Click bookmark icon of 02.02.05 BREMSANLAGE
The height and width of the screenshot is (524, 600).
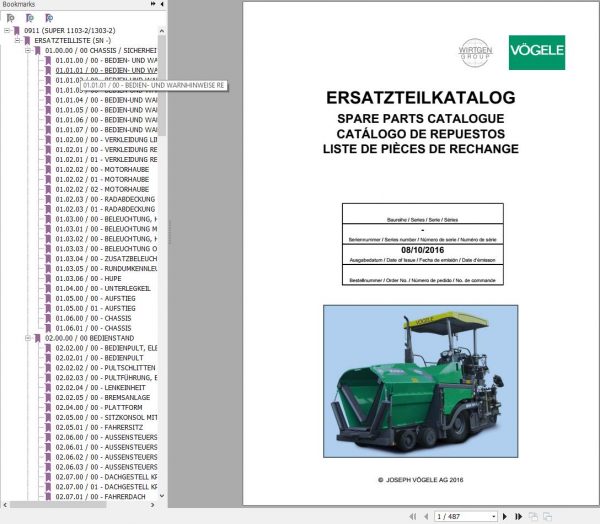[48, 397]
